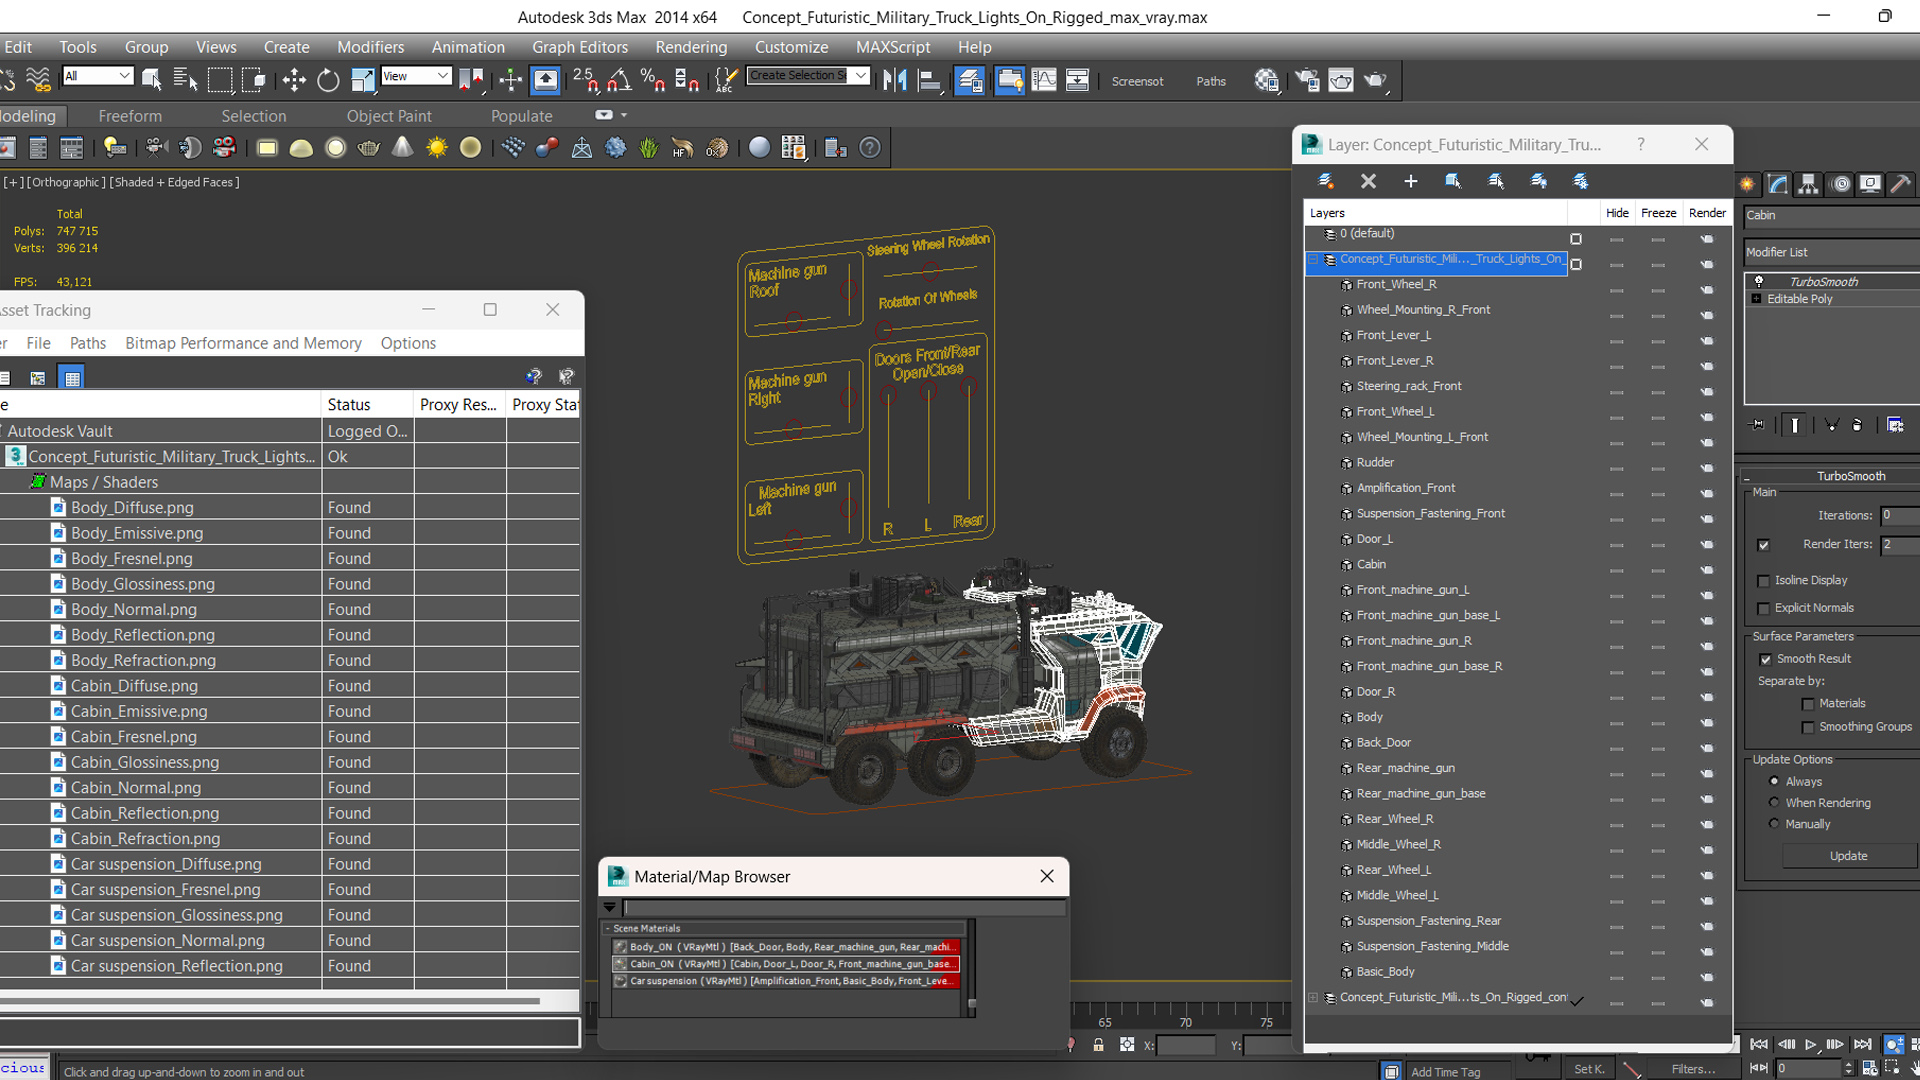Open the selection filter All dropdown

click(x=98, y=76)
